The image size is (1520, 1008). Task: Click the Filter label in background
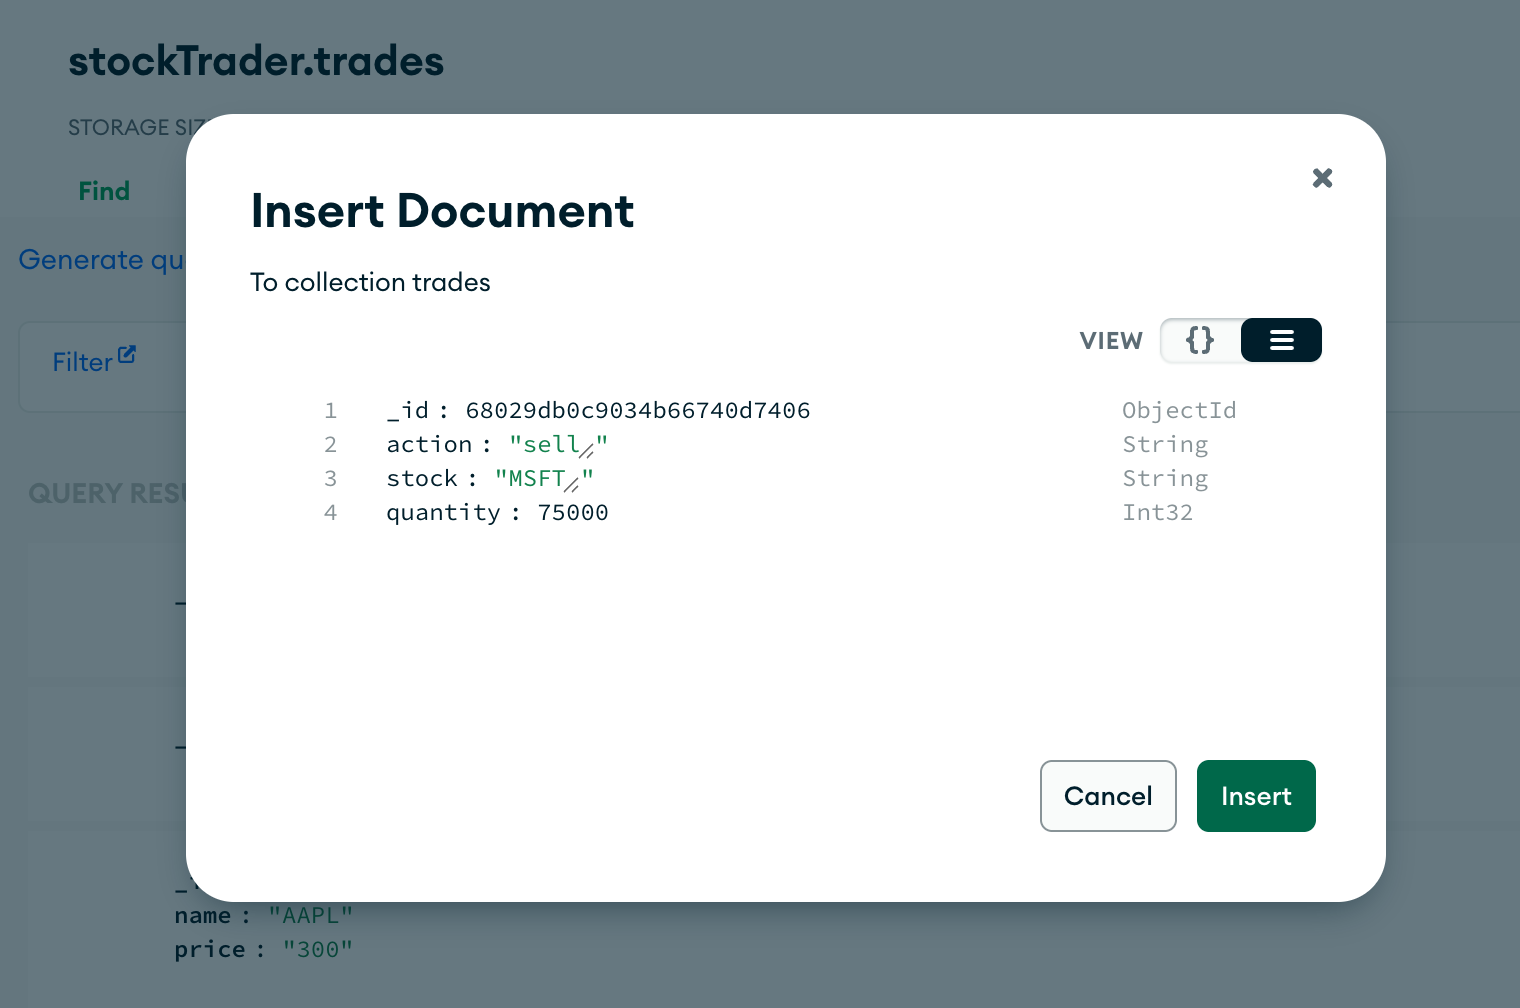tap(82, 362)
